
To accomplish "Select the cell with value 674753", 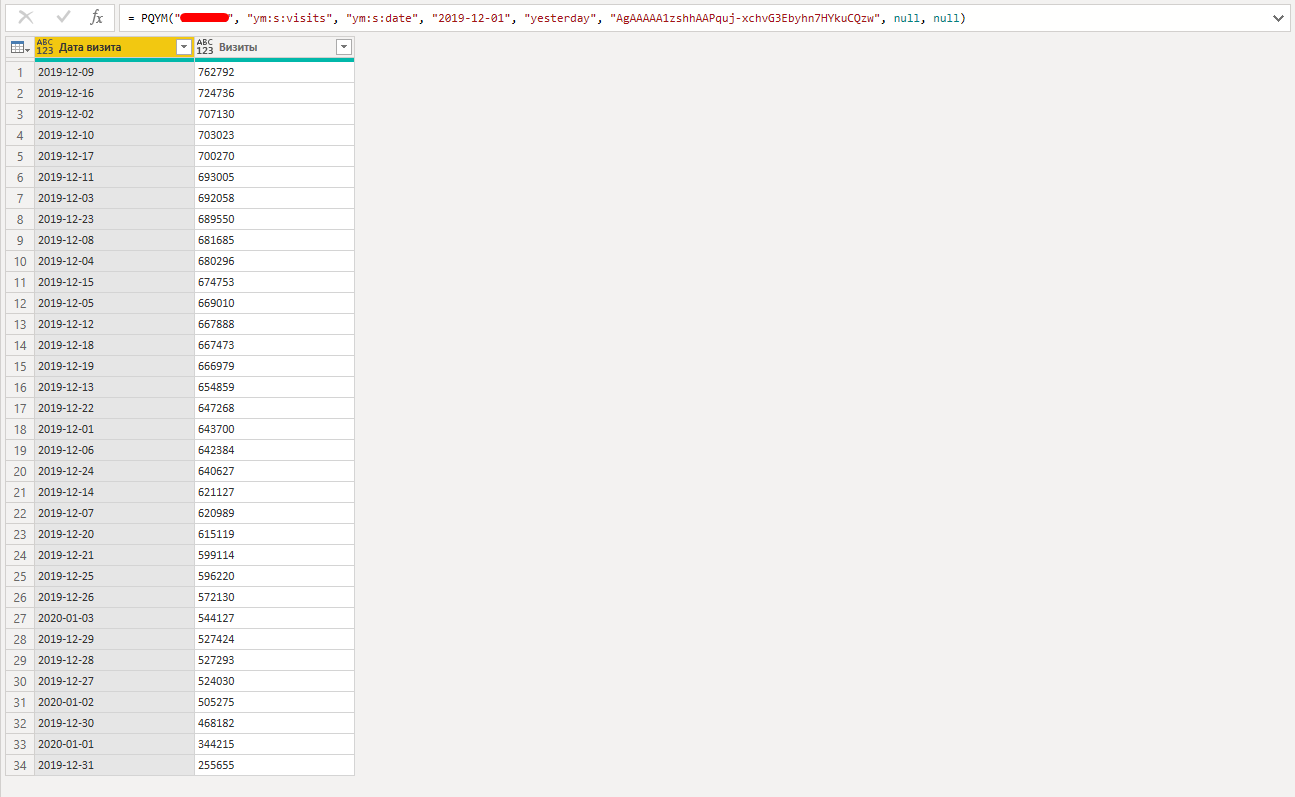I will (274, 282).
